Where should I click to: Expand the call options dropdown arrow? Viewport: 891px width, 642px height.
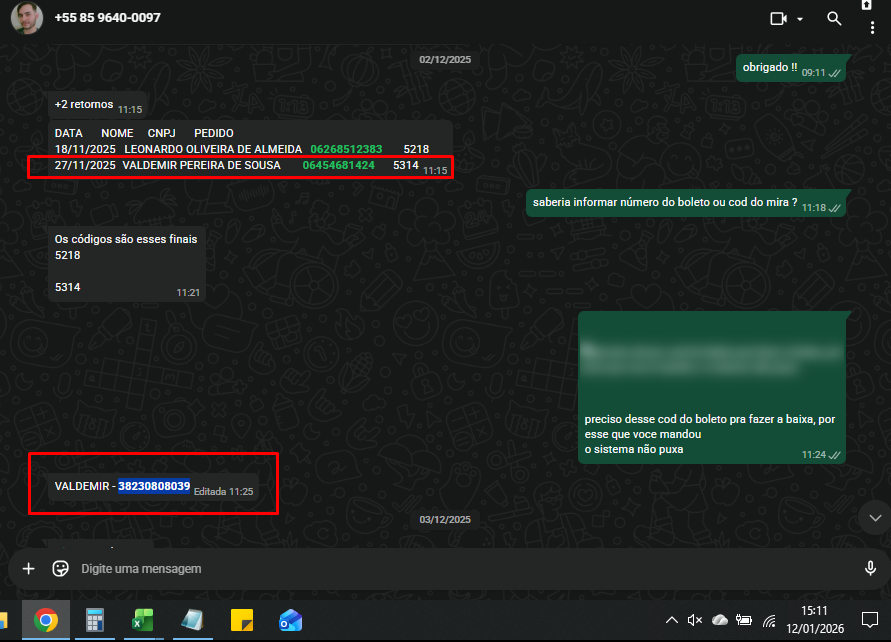click(x=800, y=19)
